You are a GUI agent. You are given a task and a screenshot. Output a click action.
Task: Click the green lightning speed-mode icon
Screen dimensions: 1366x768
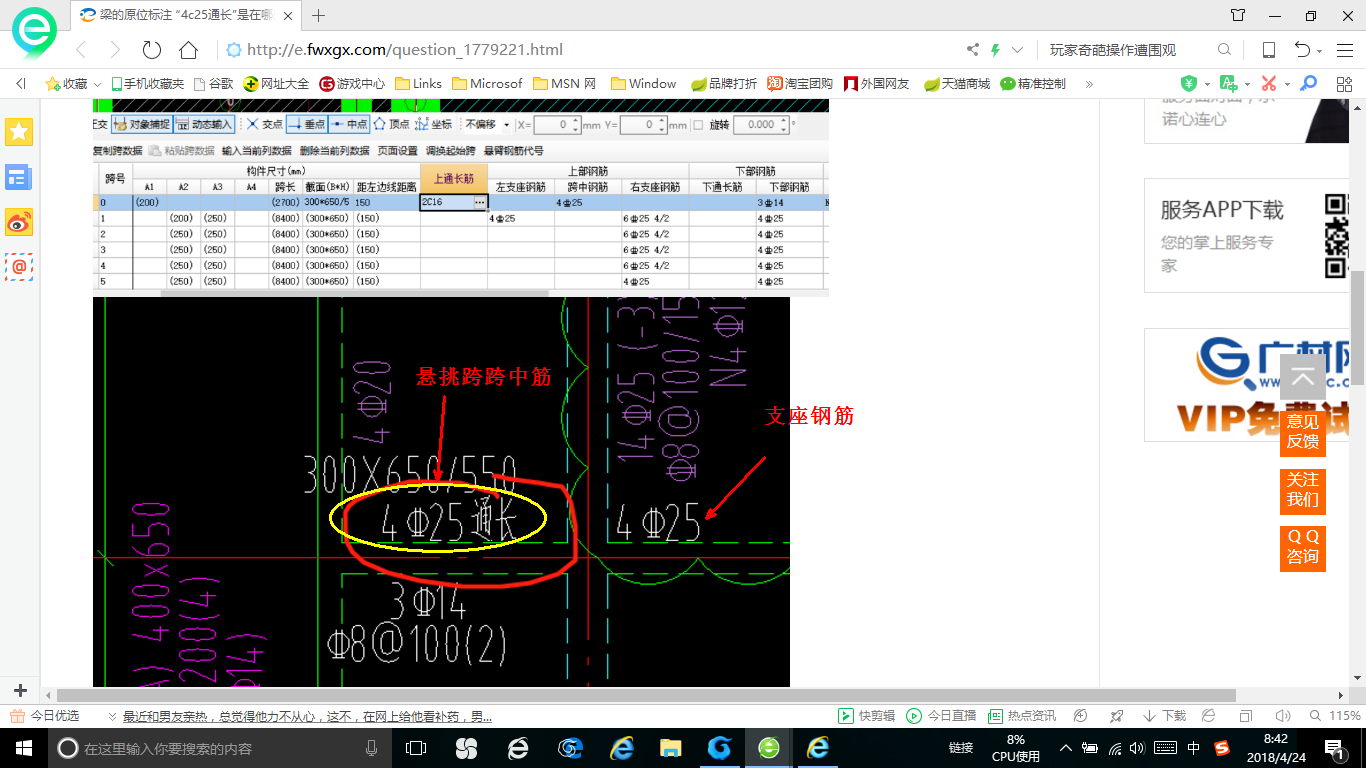tap(995, 50)
